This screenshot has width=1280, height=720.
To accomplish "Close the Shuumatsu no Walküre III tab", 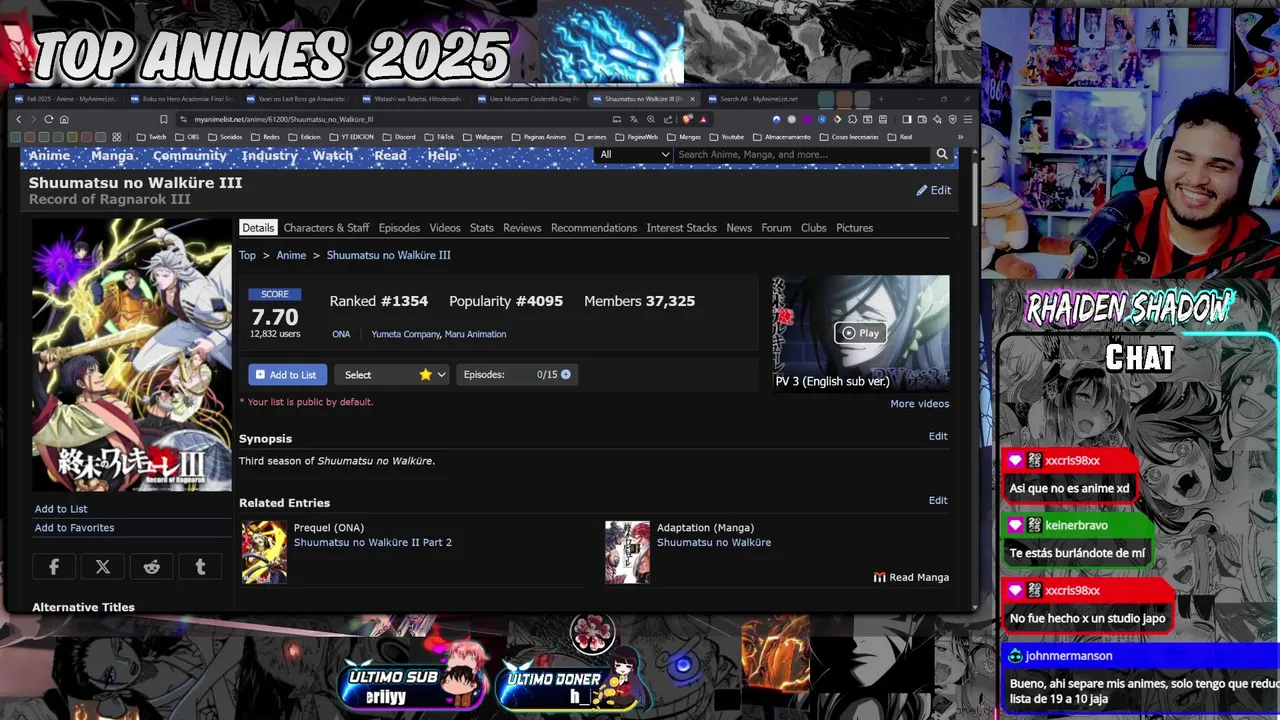I will 691,99.
